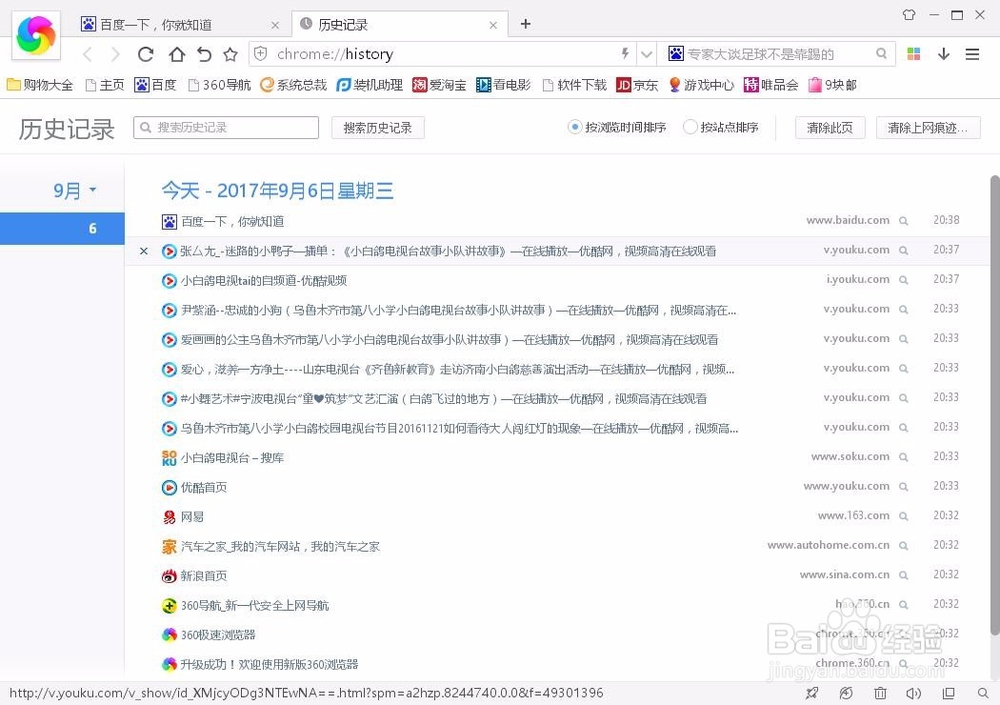Open the address bar dropdown arrow

[646, 54]
